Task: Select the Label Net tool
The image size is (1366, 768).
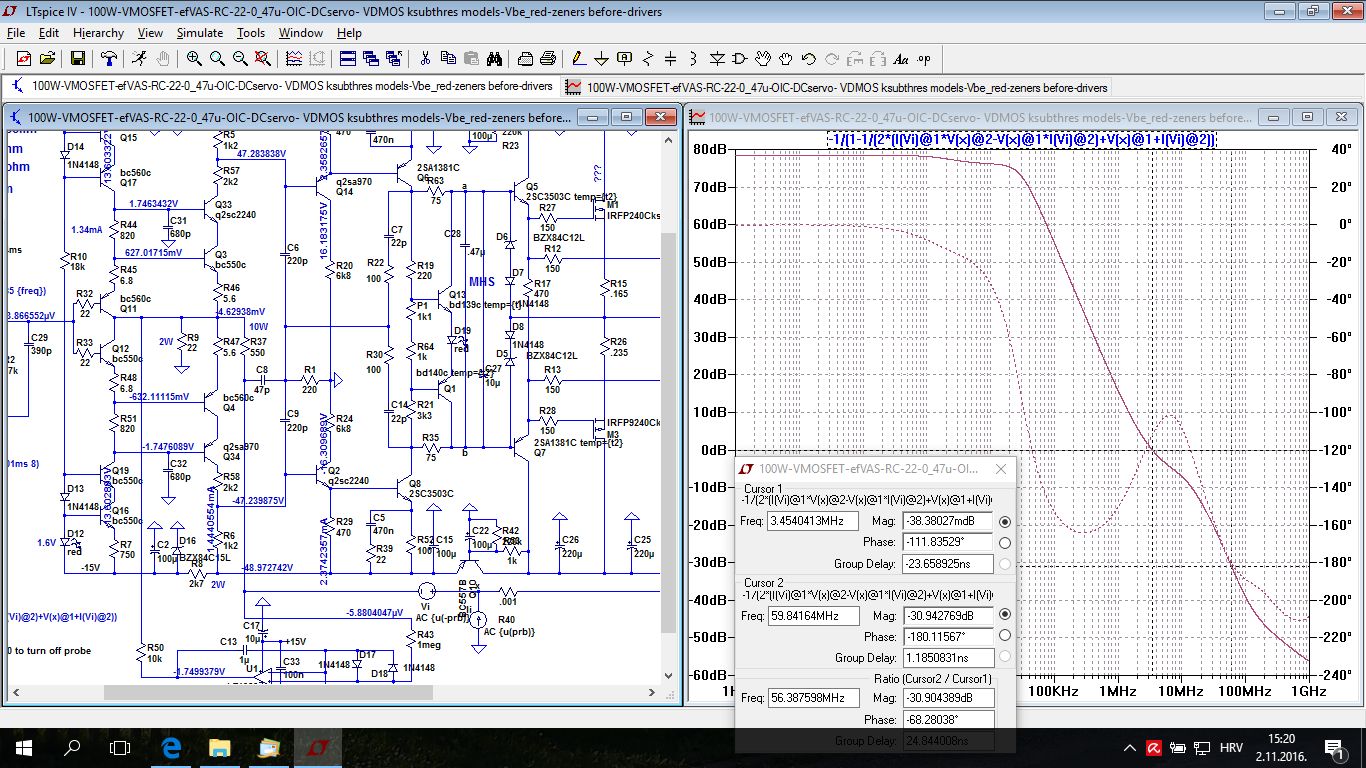Action: point(624,58)
